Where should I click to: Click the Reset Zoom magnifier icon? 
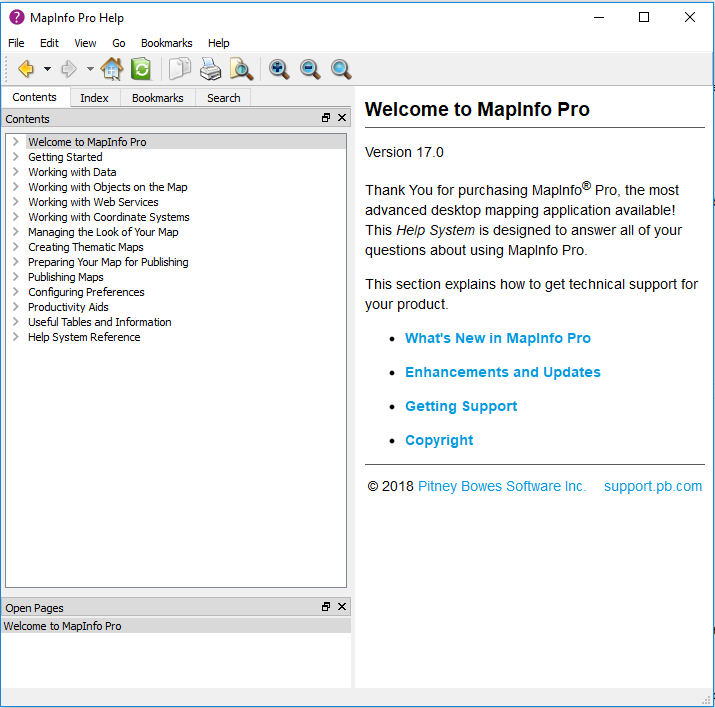pyautogui.click(x=341, y=69)
